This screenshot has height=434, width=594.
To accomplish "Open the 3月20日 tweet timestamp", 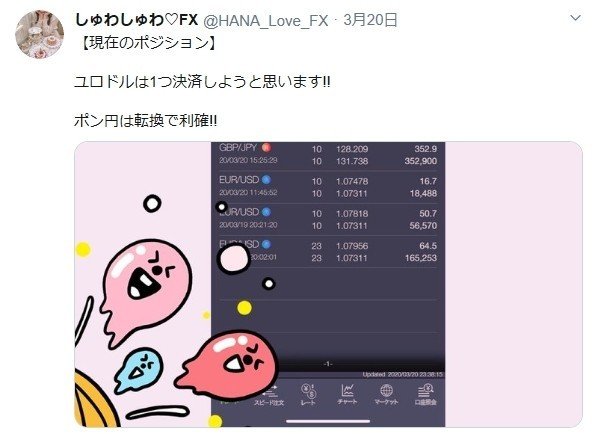I will pos(370,20).
